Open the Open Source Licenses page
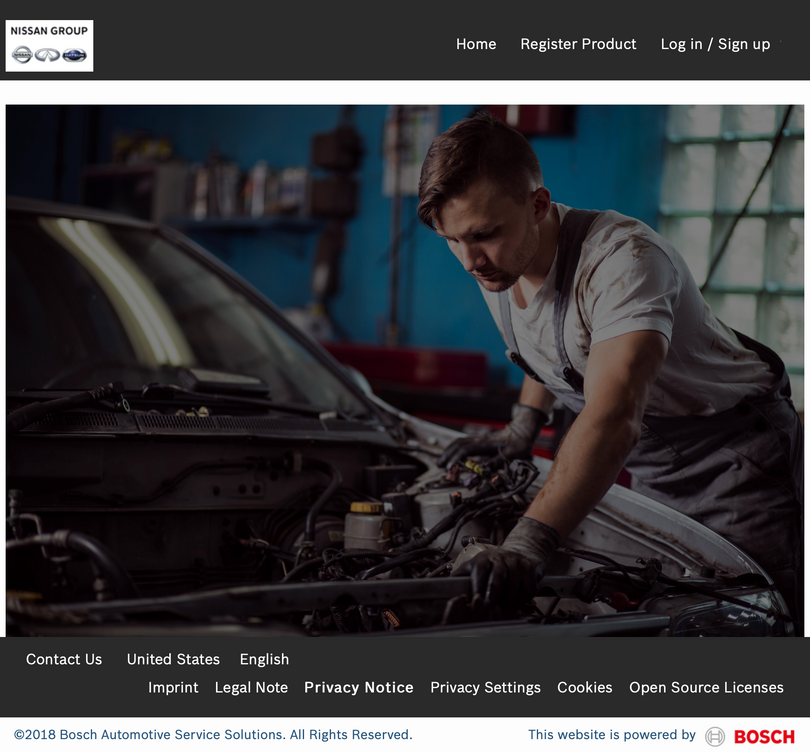 tap(706, 688)
